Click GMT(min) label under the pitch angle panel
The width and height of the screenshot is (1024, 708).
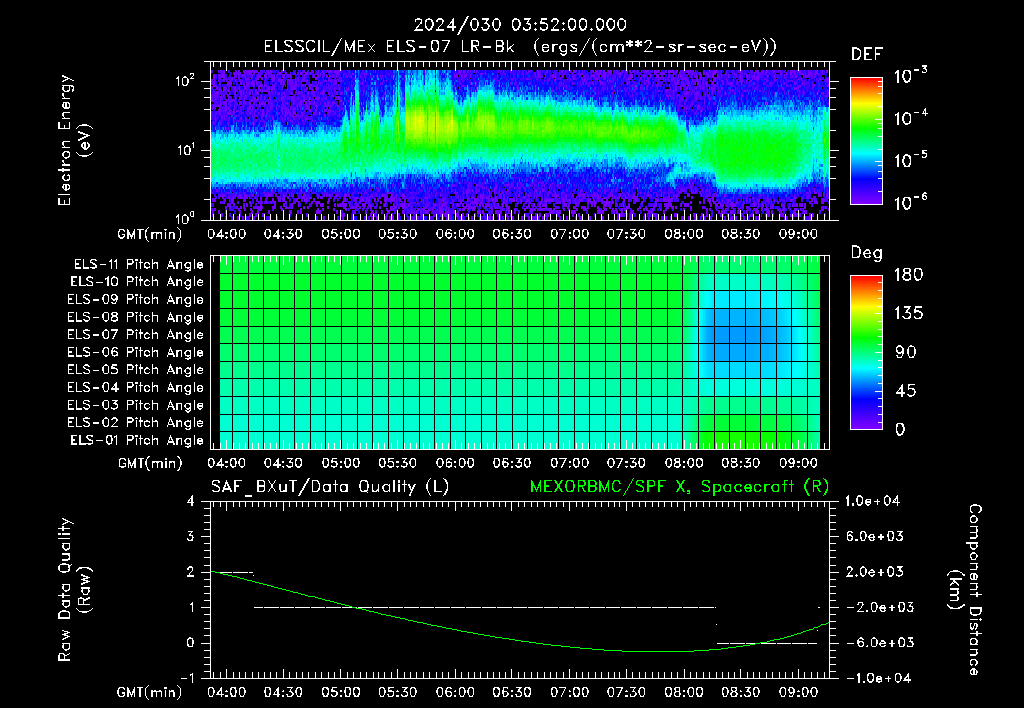pyautogui.click(x=150, y=464)
